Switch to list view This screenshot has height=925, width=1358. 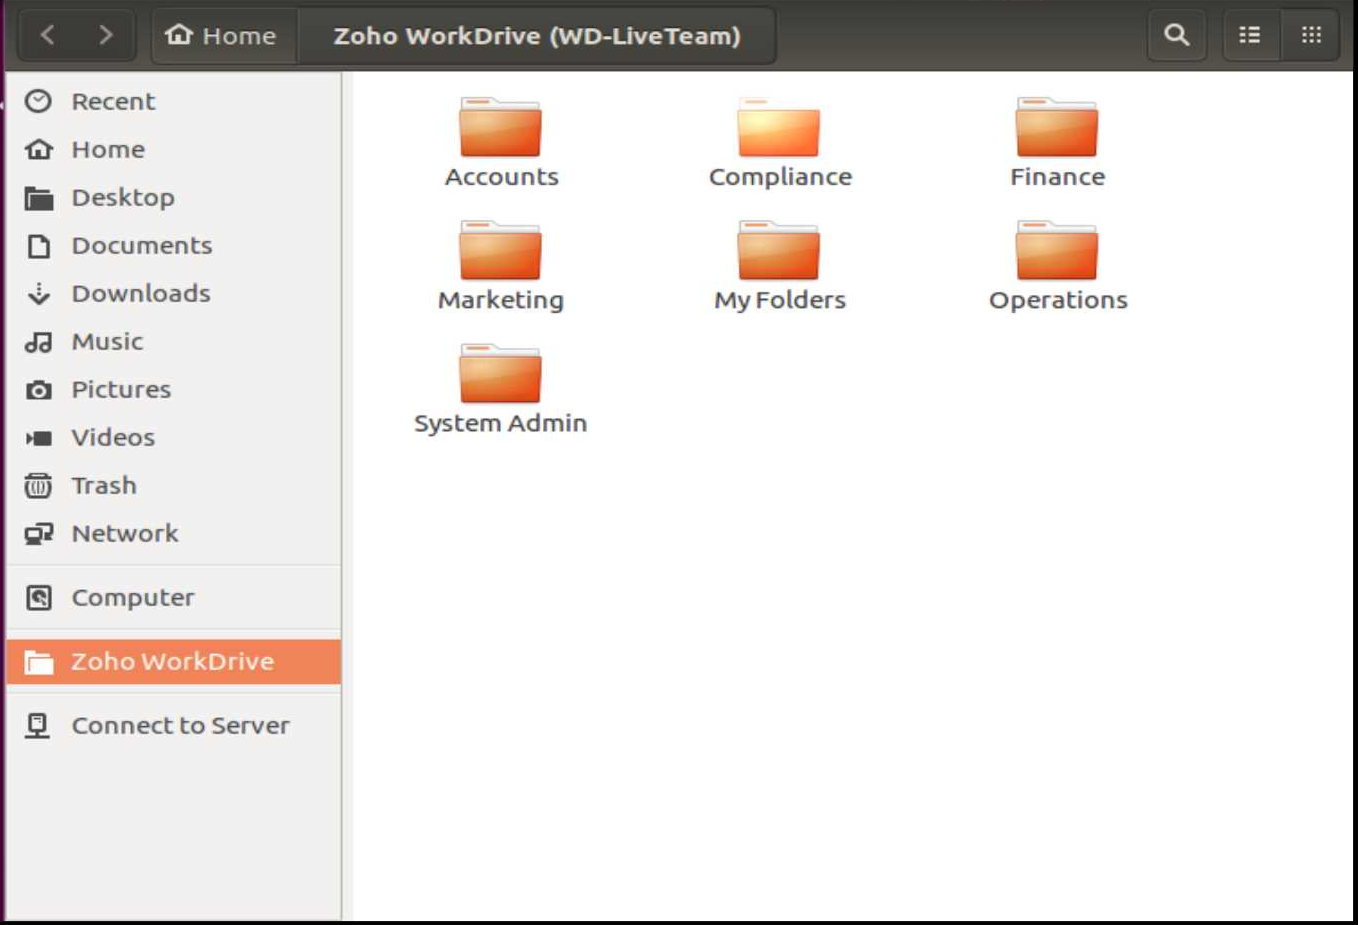point(1250,35)
